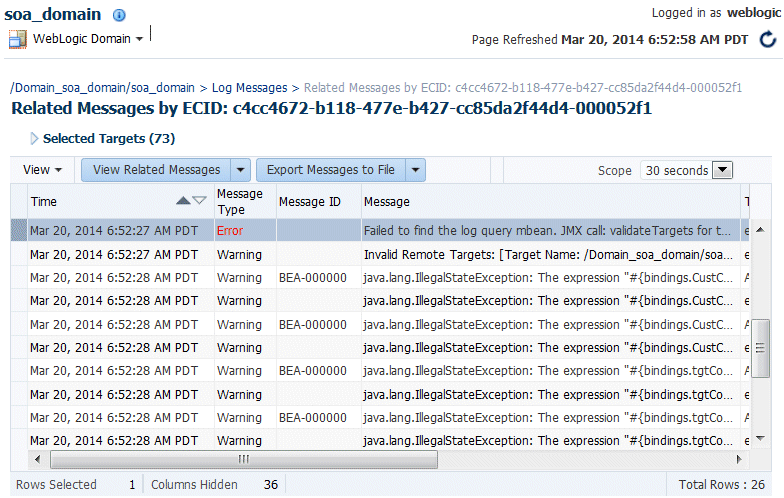Click the WebLogic Domain server icon
Image resolution: width=784 pixels, height=498 pixels.
(x=18, y=39)
